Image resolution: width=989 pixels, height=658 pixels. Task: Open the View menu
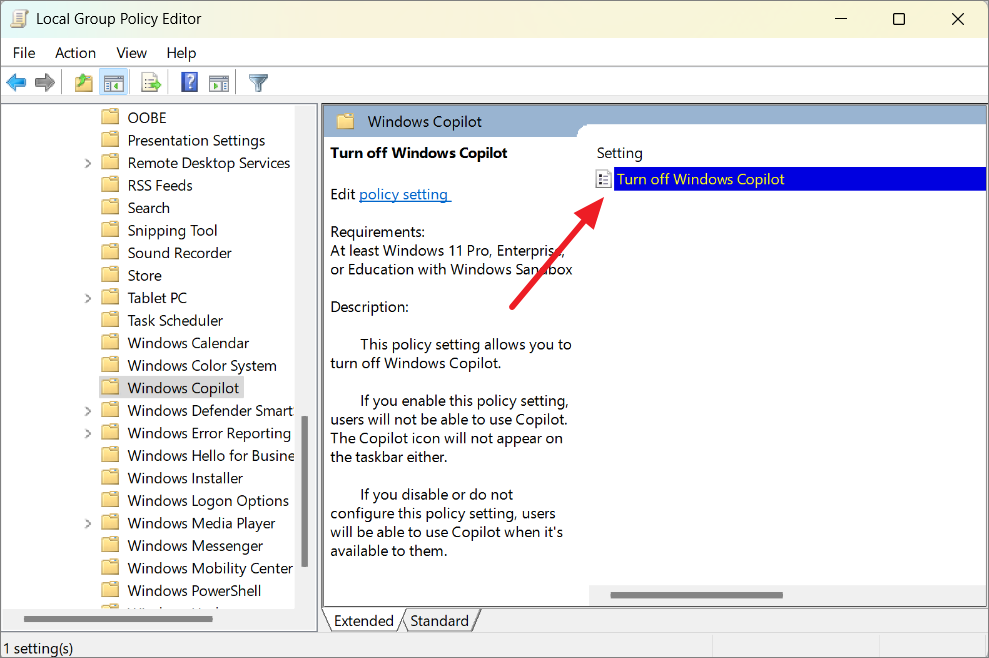[x=131, y=53]
